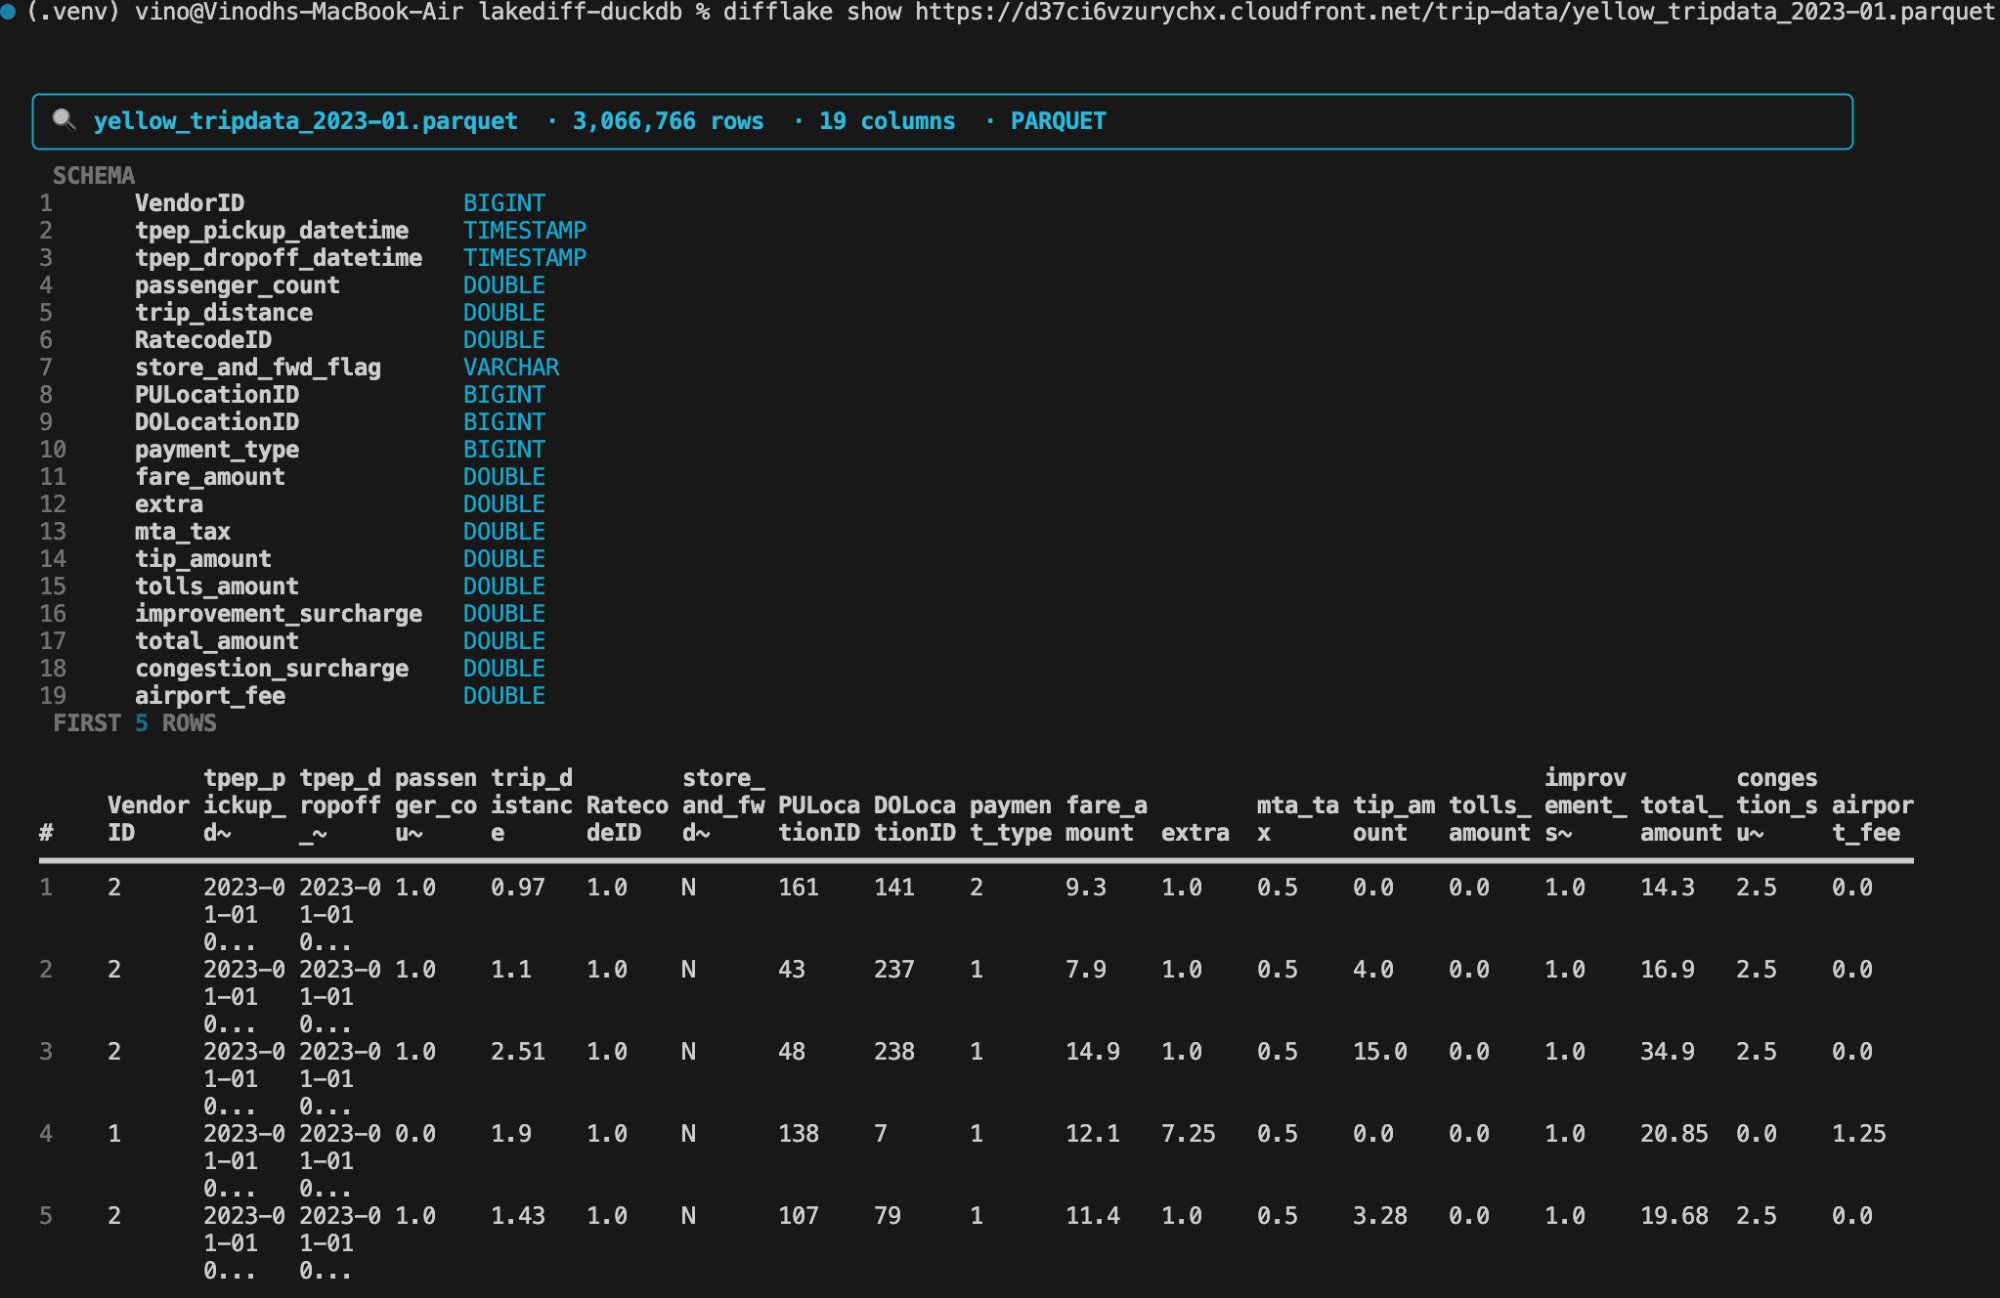
Task: Select the improvement_surcharge schema entry
Action: coord(279,613)
